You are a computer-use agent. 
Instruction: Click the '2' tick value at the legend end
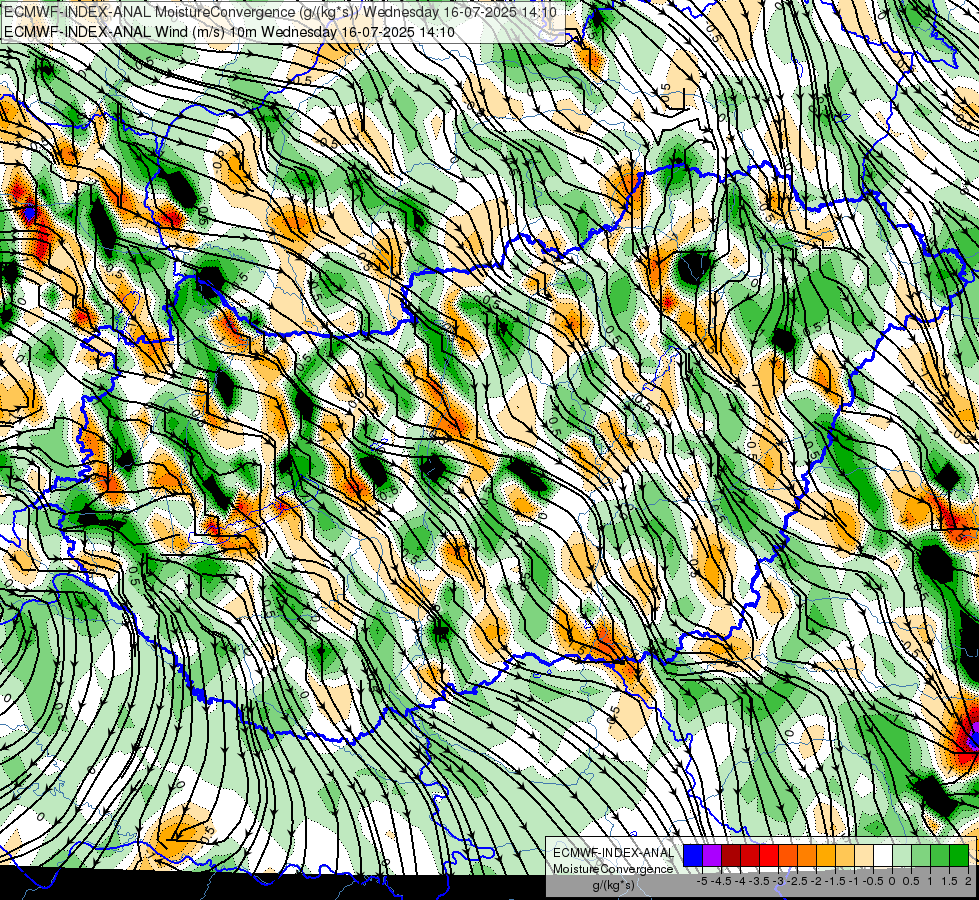tap(968, 881)
